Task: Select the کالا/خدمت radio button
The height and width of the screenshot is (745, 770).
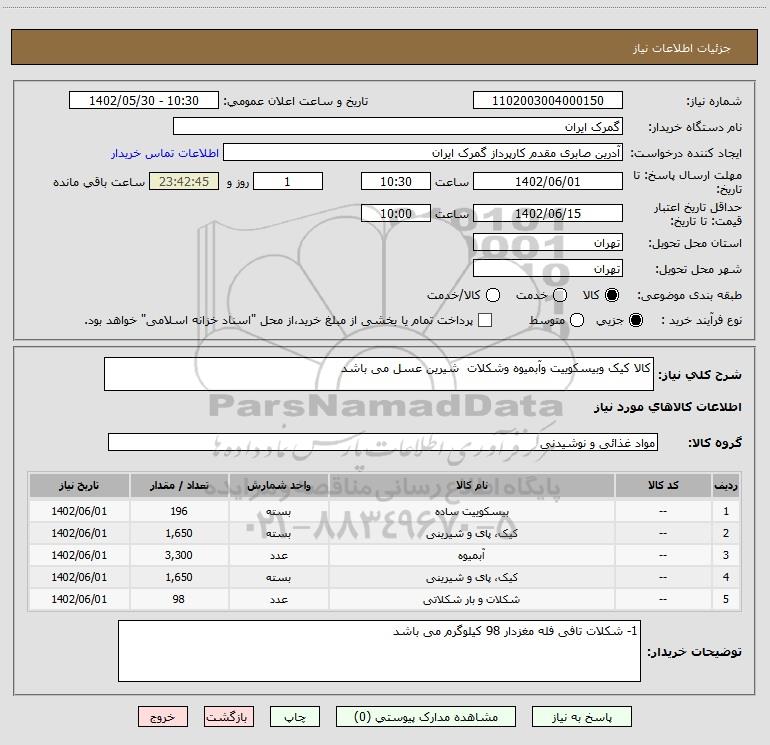Action: [493, 295]
